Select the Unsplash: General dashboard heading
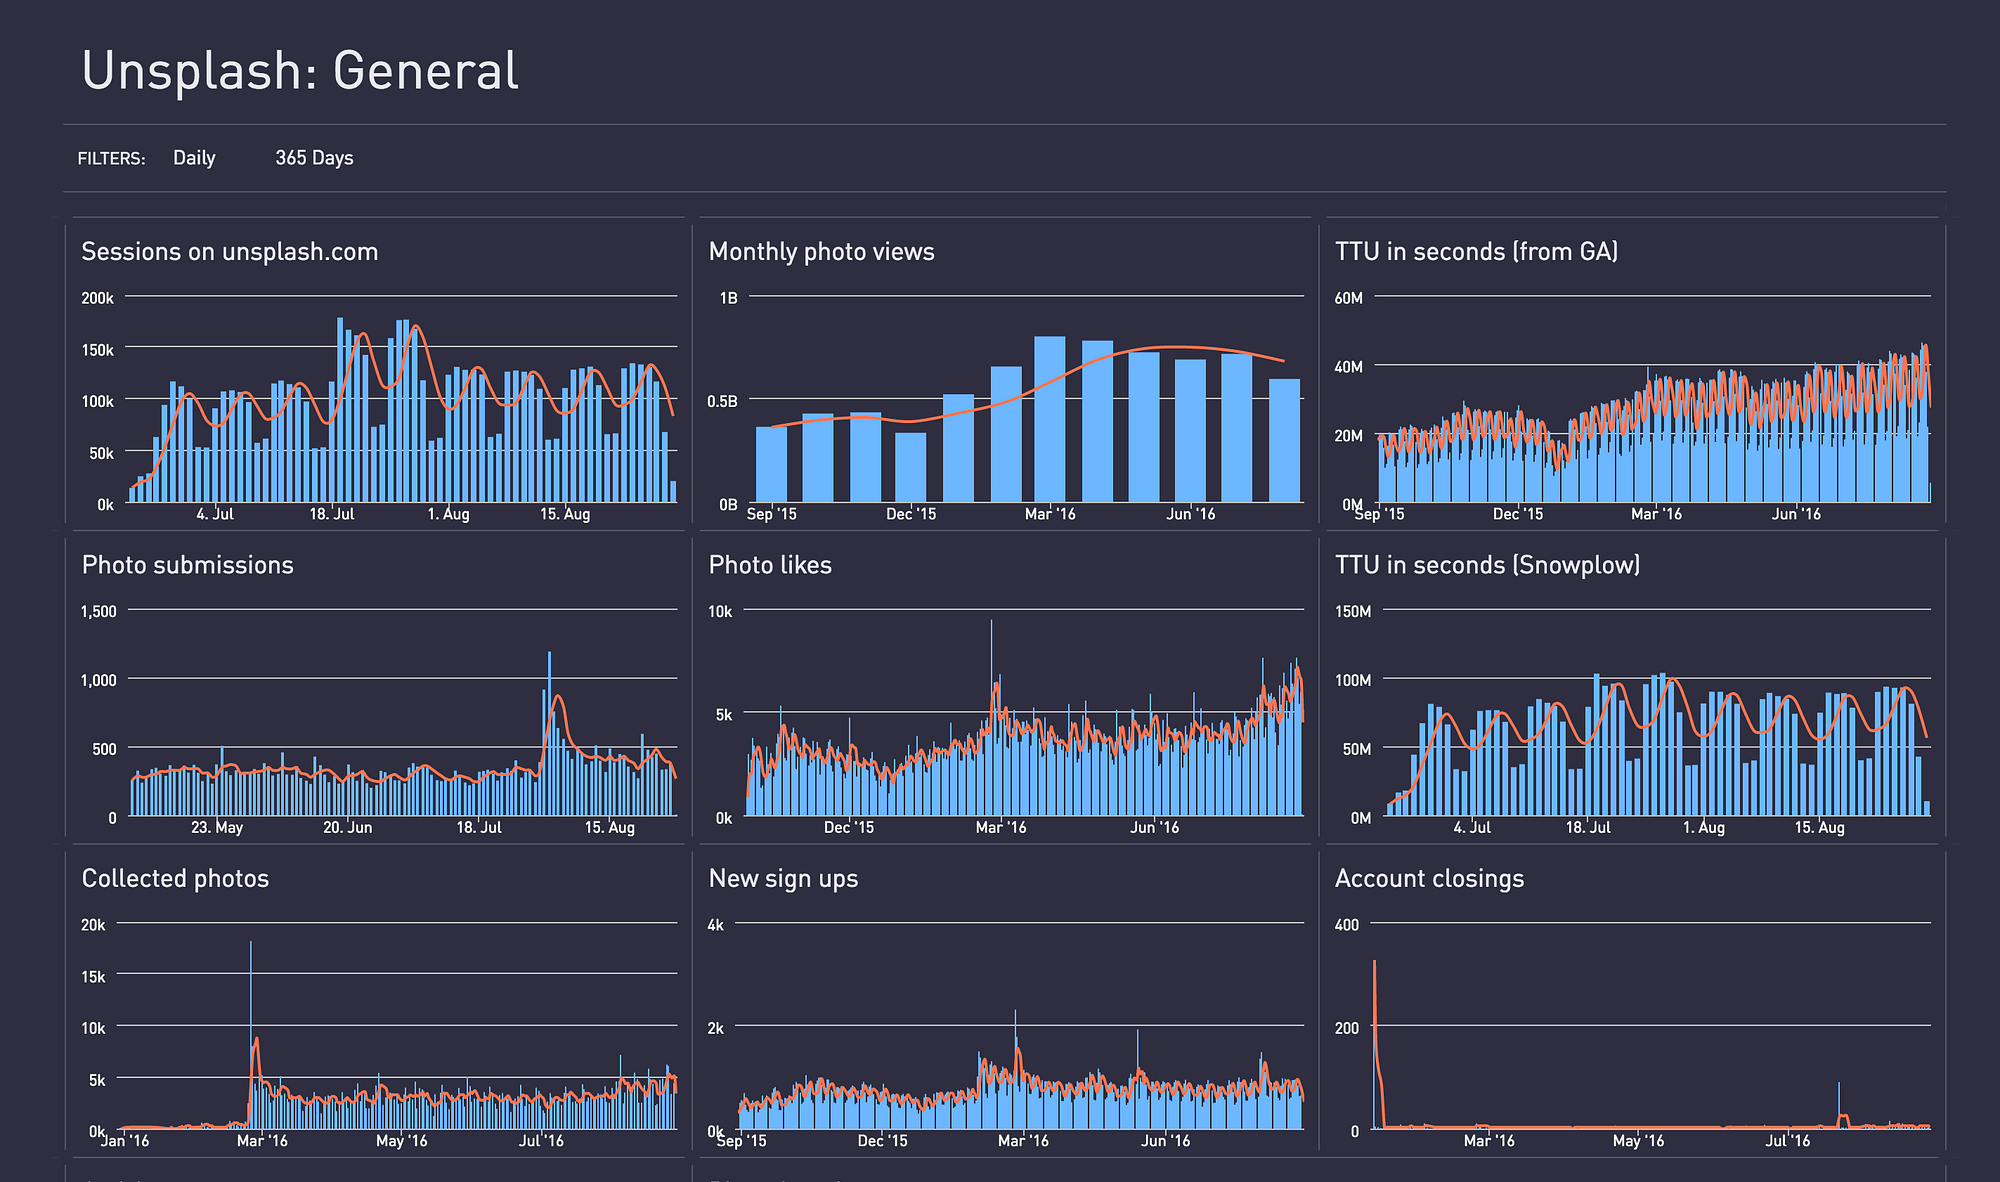The image size is (2000, 1182). coord(300,71)
